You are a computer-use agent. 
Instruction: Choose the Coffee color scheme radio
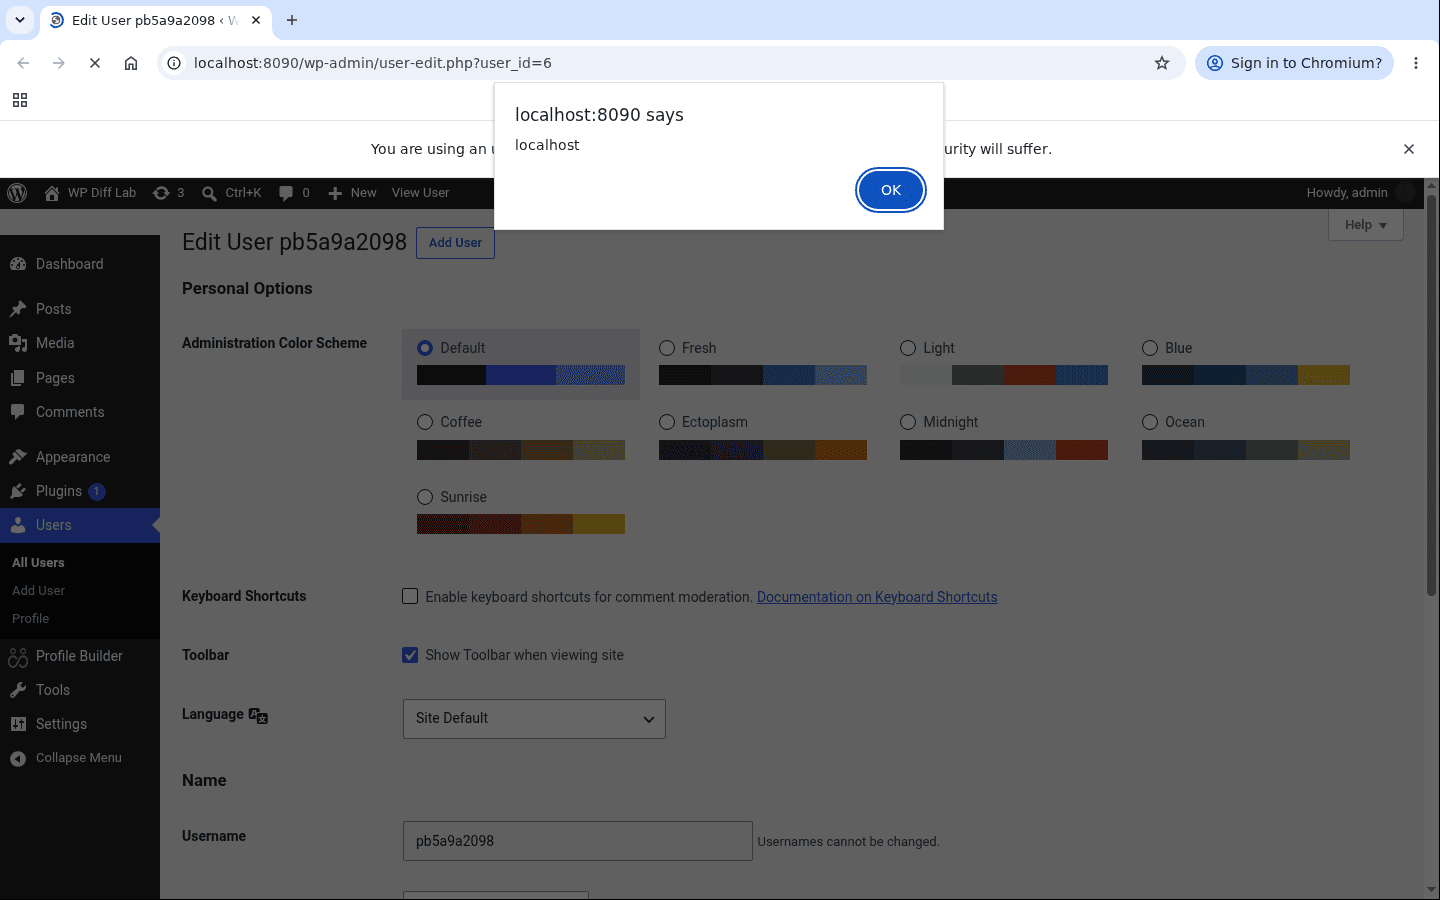click(425, 422)
